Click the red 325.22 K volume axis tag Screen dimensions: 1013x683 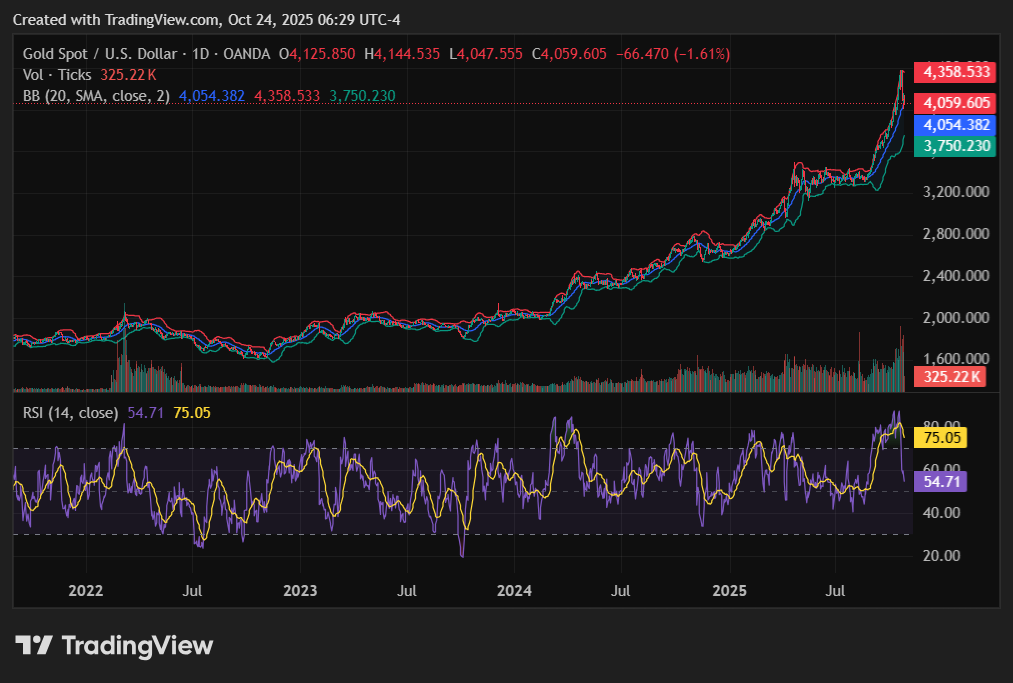[x=950, y=376]
